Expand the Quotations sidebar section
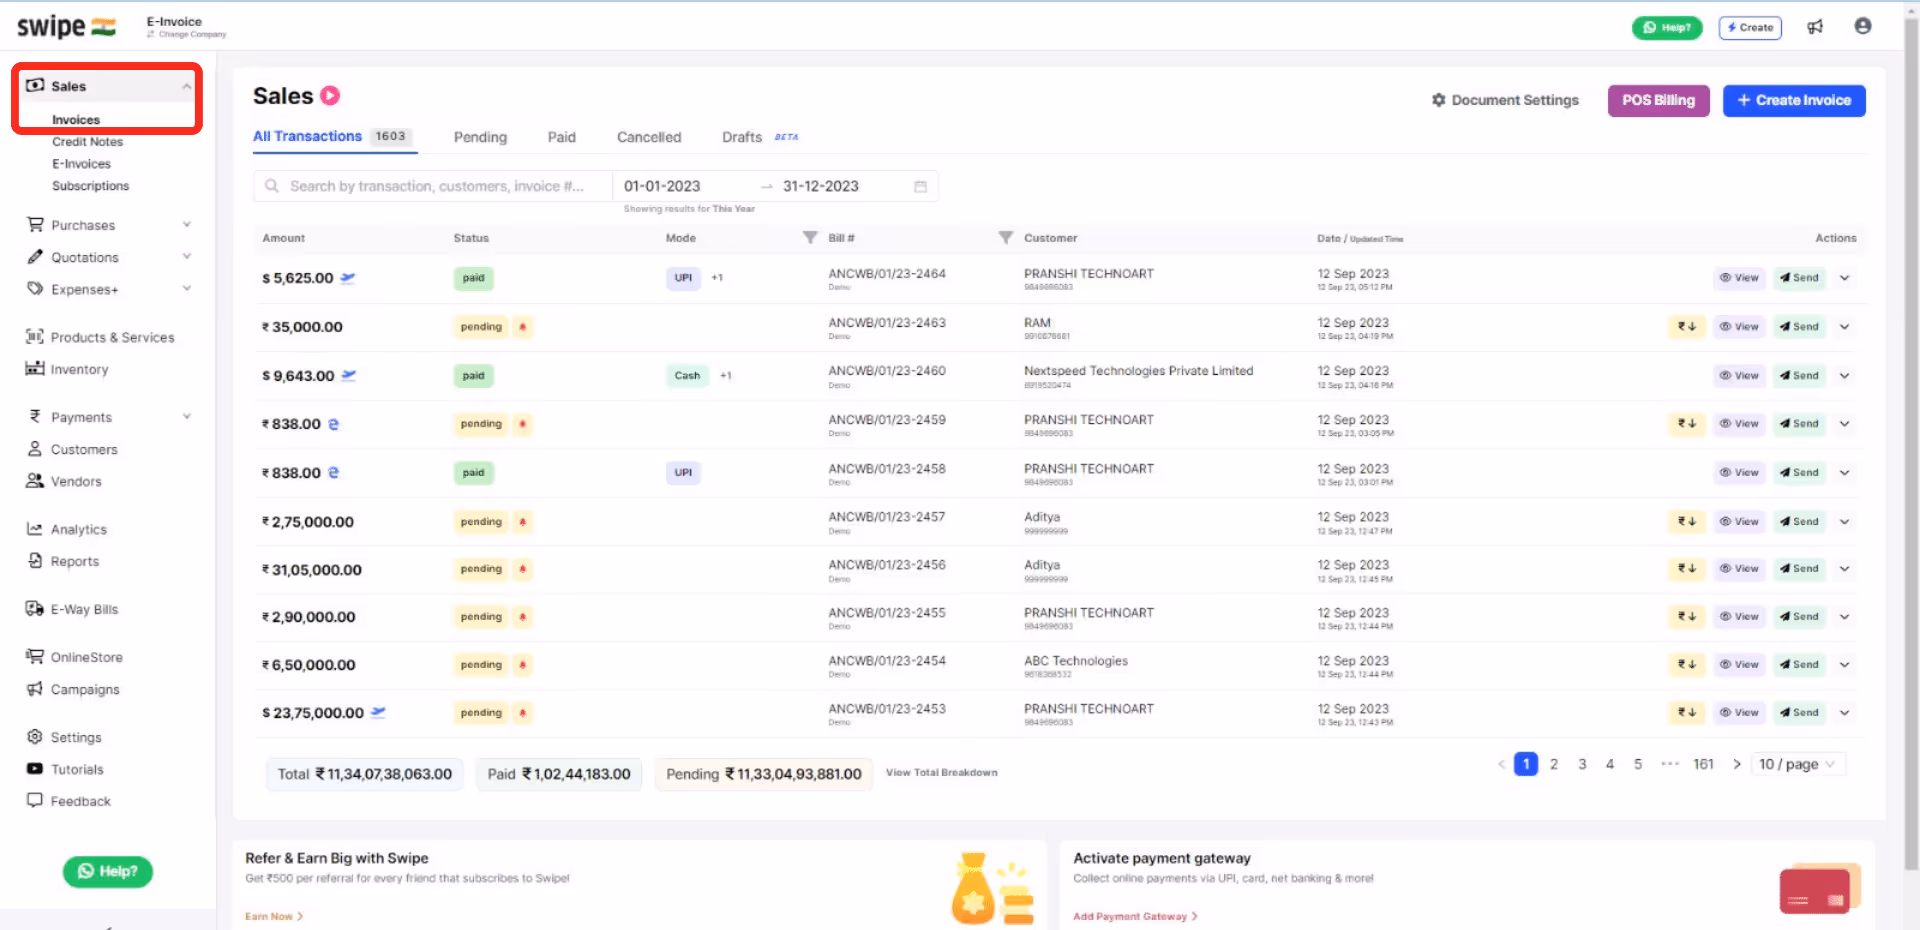The image size is (1920, 930). tap(186, 257)
